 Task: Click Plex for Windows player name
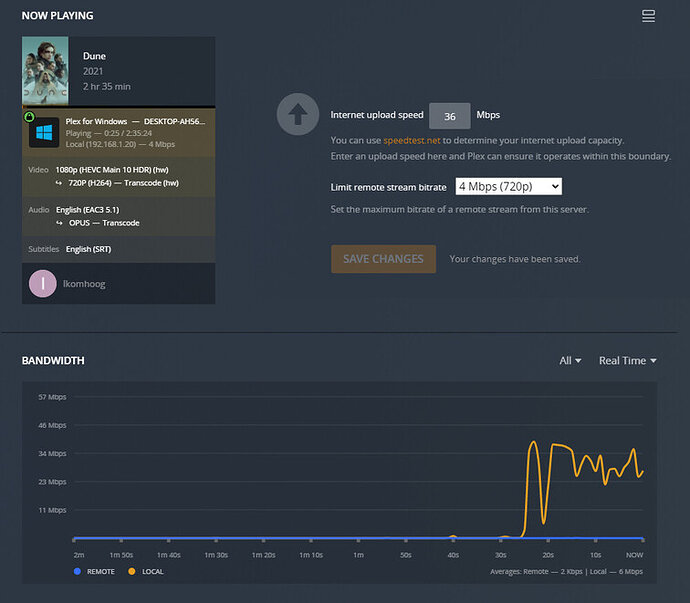point(96,121)
